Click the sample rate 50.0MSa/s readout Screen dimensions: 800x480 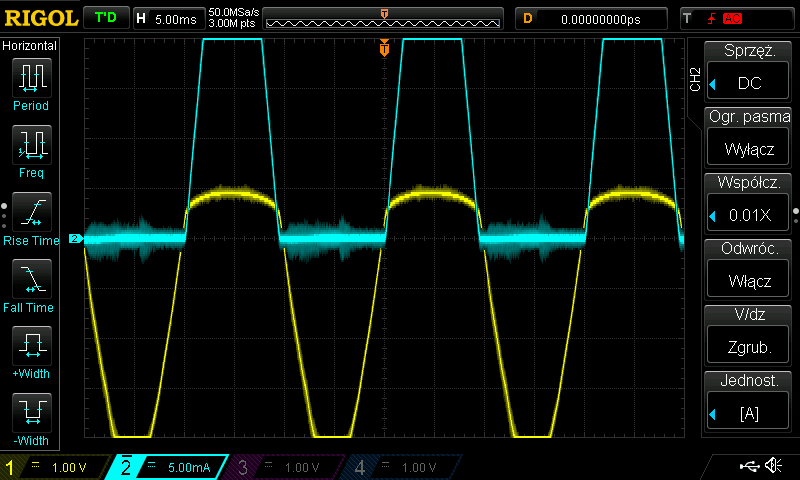[234, 12]
